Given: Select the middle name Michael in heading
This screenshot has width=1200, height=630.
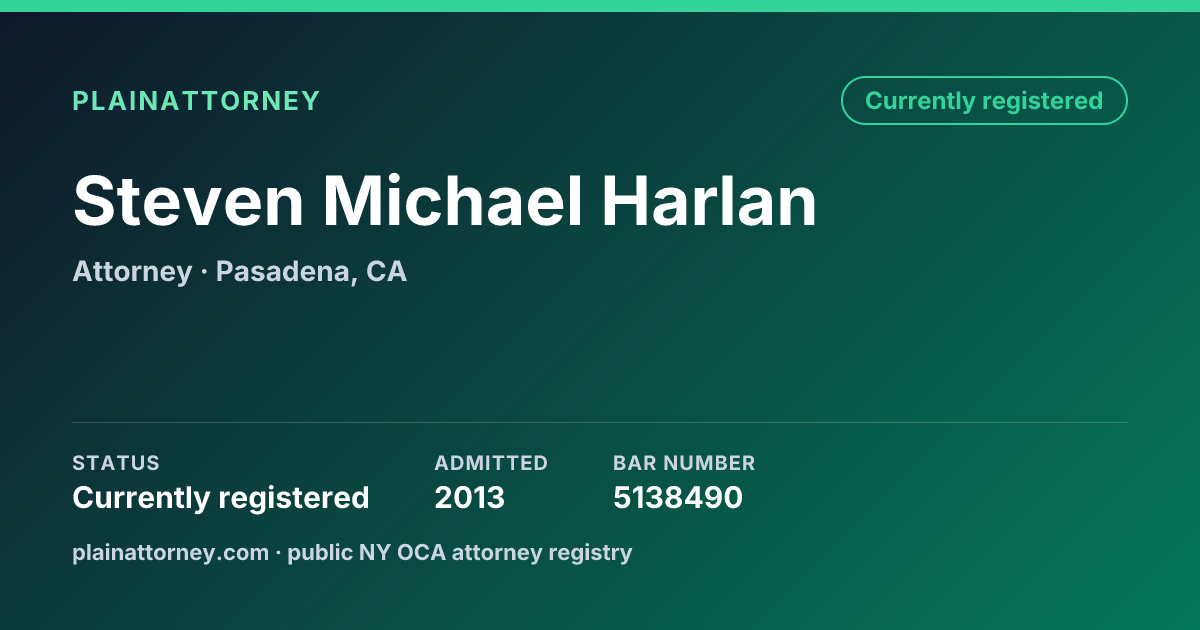Looking at the screenshot, I should 452,201.
